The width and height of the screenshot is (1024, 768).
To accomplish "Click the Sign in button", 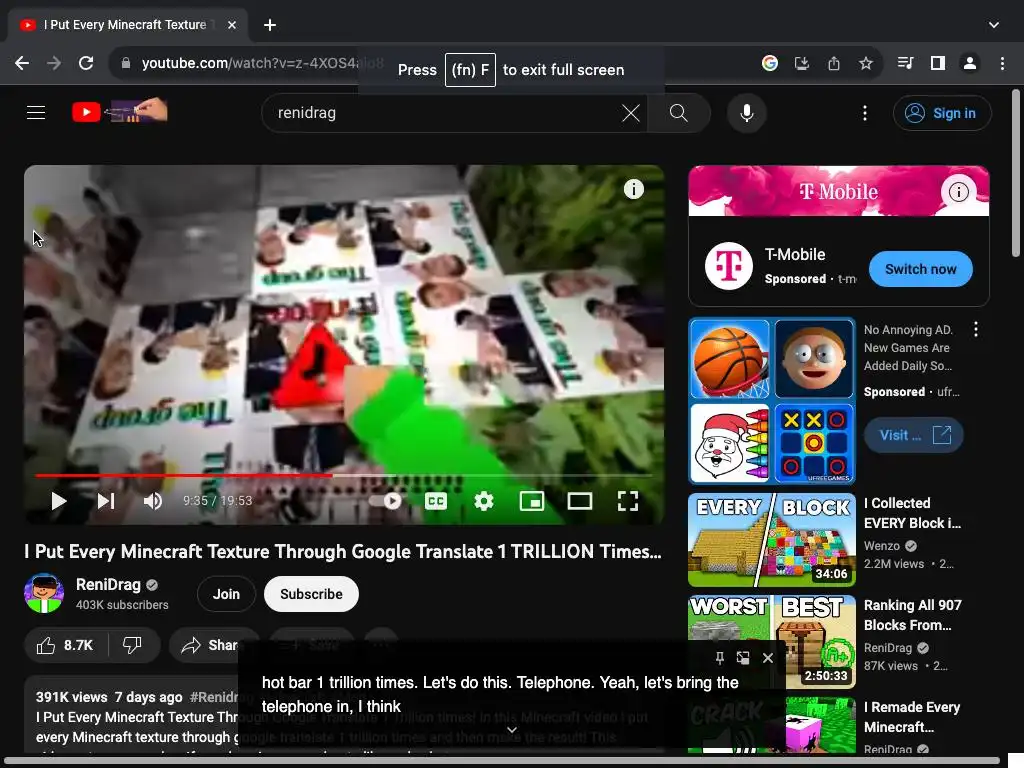I will 941,113.
